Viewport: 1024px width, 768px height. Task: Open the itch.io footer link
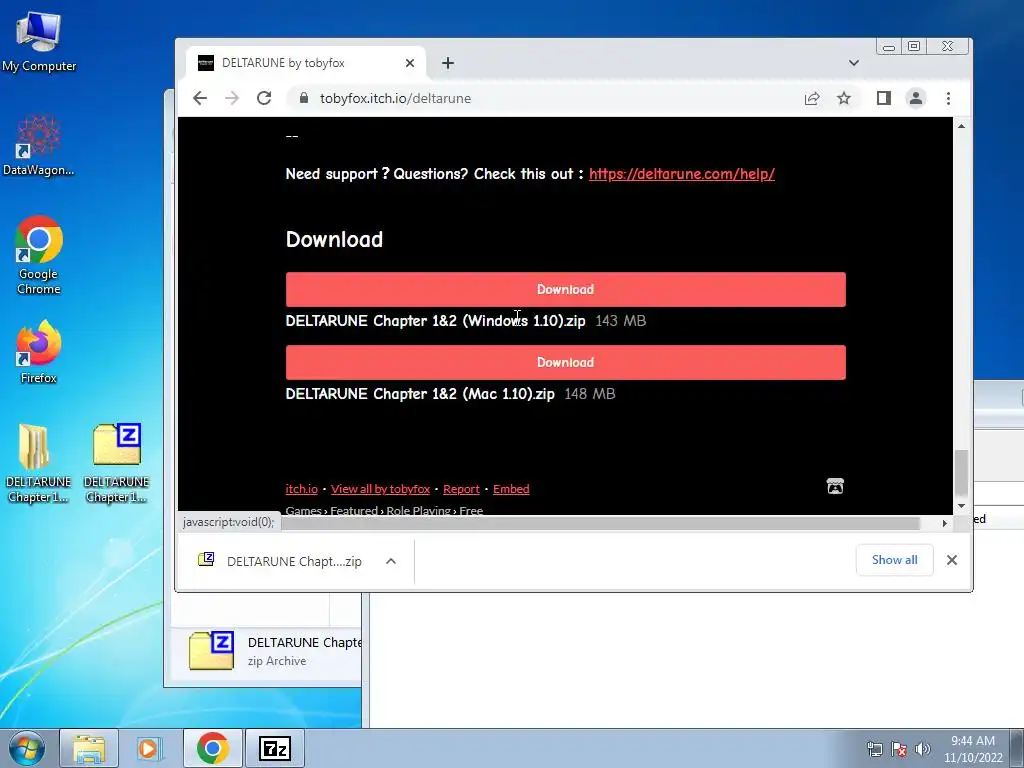coord(302,489)
